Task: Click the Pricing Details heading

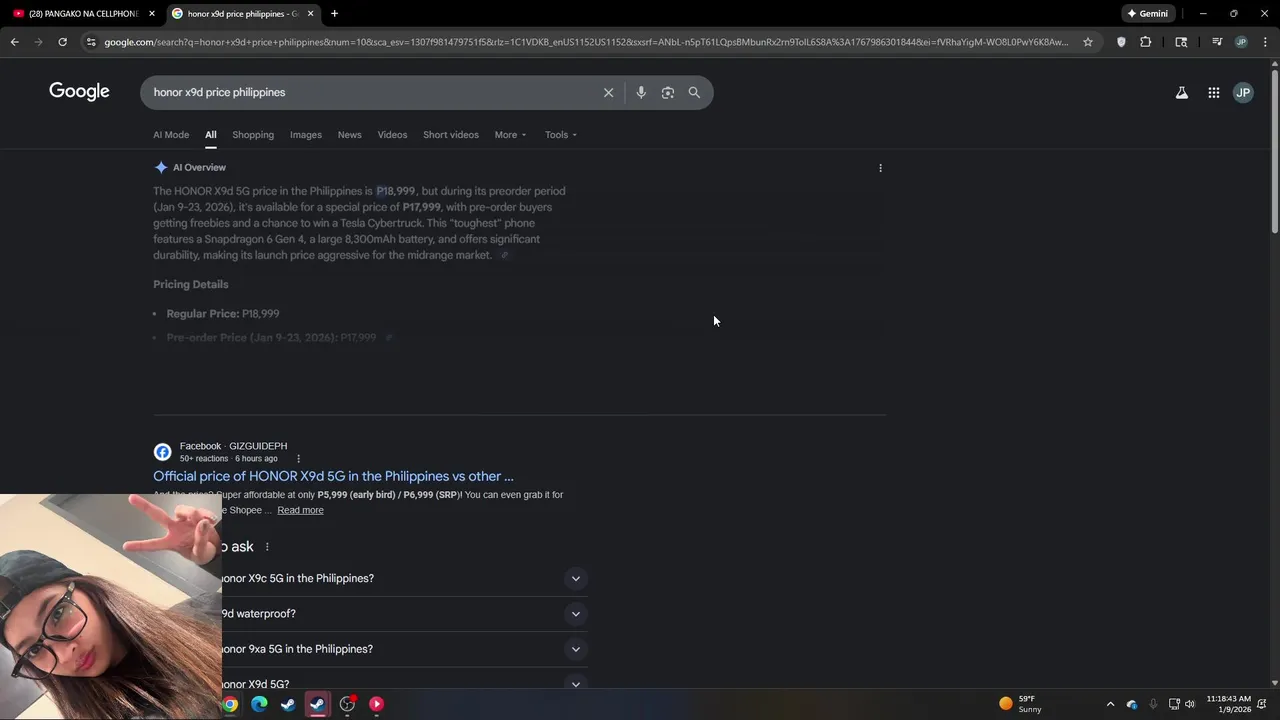Action: pyautogui.click(x=191, y=285)
